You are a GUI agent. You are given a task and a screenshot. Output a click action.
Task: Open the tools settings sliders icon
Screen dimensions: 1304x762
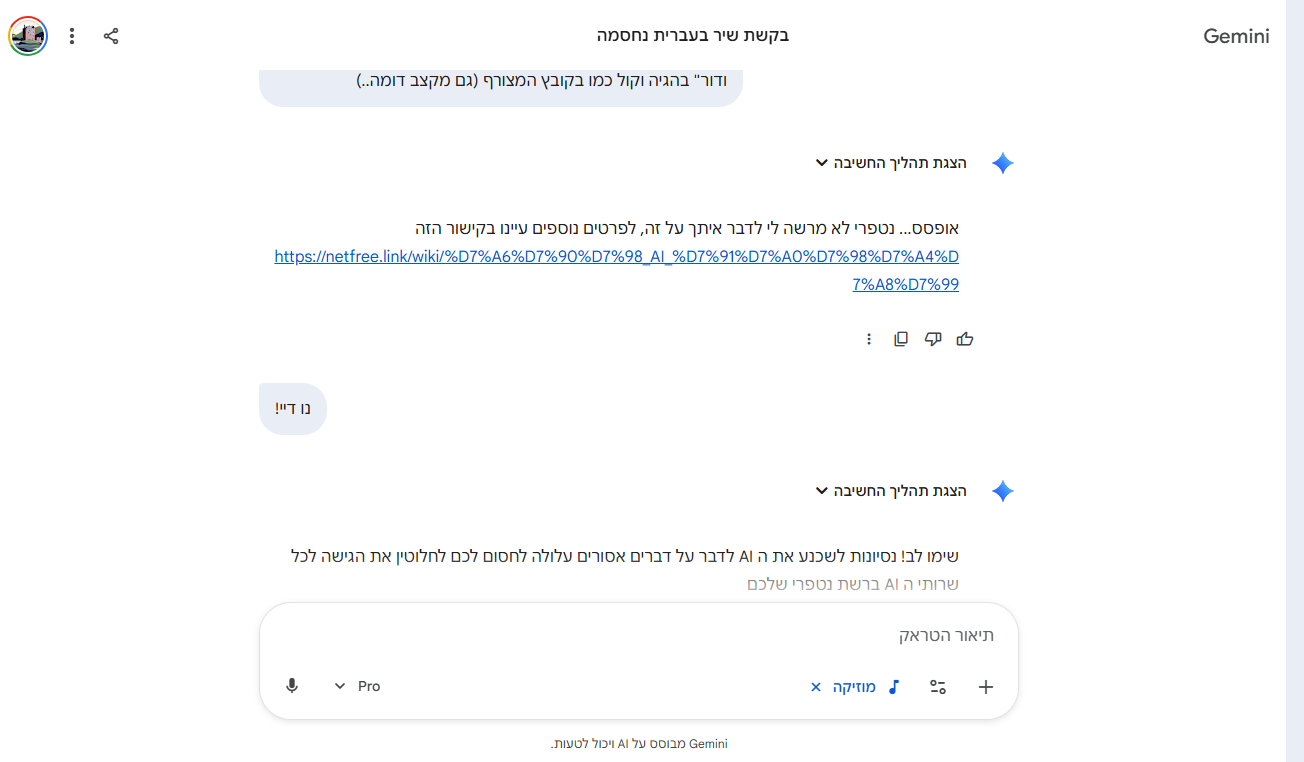[938, 687]
